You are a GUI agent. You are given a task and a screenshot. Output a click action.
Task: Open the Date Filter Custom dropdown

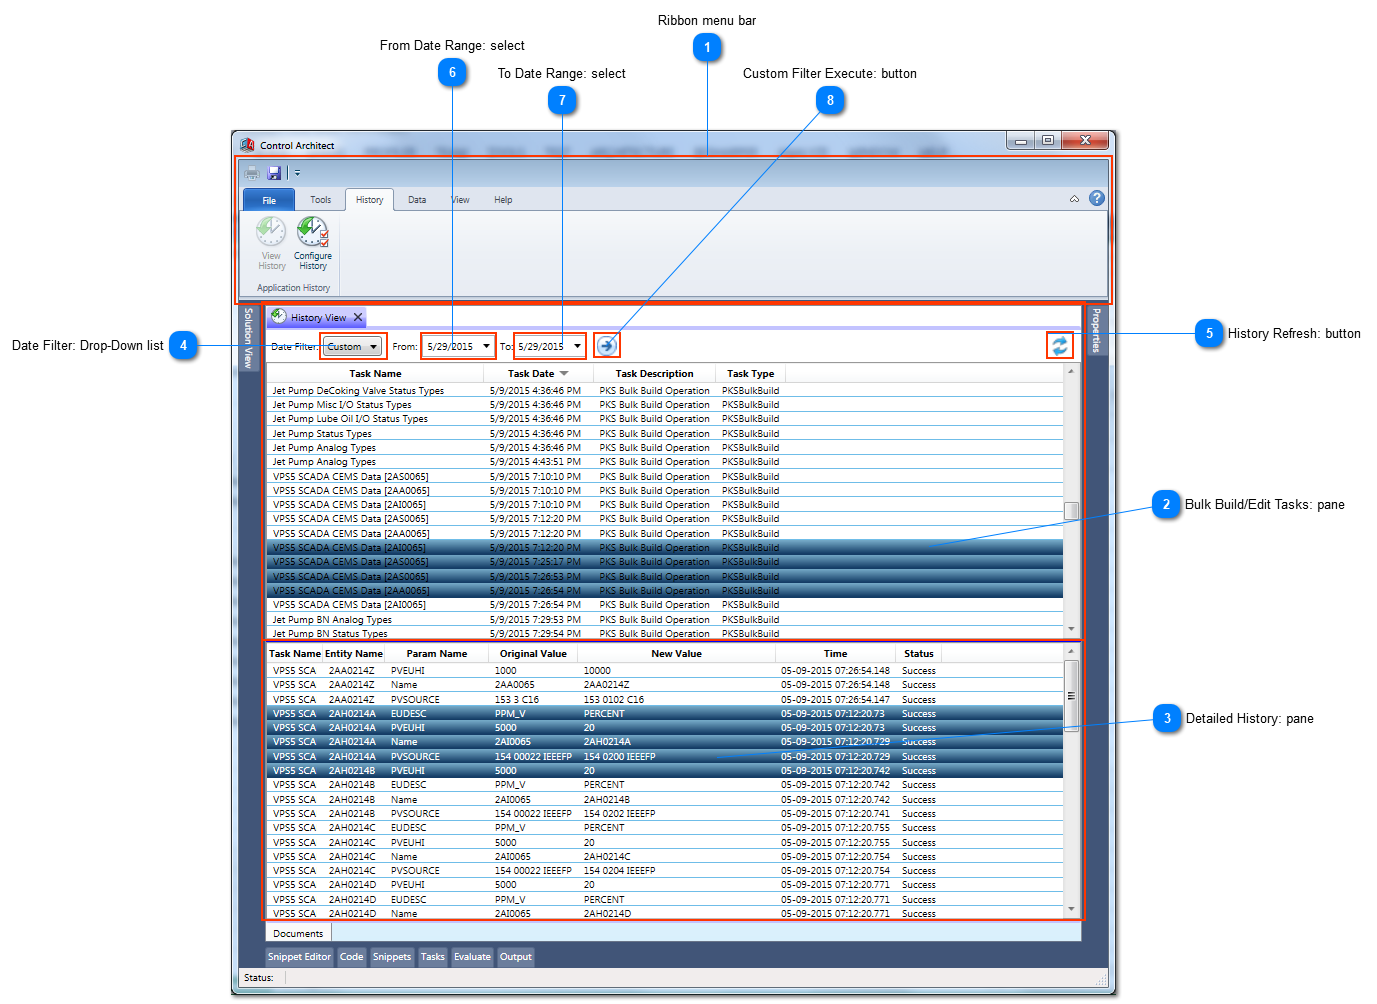pyautogui.click(x=352, y=347)
